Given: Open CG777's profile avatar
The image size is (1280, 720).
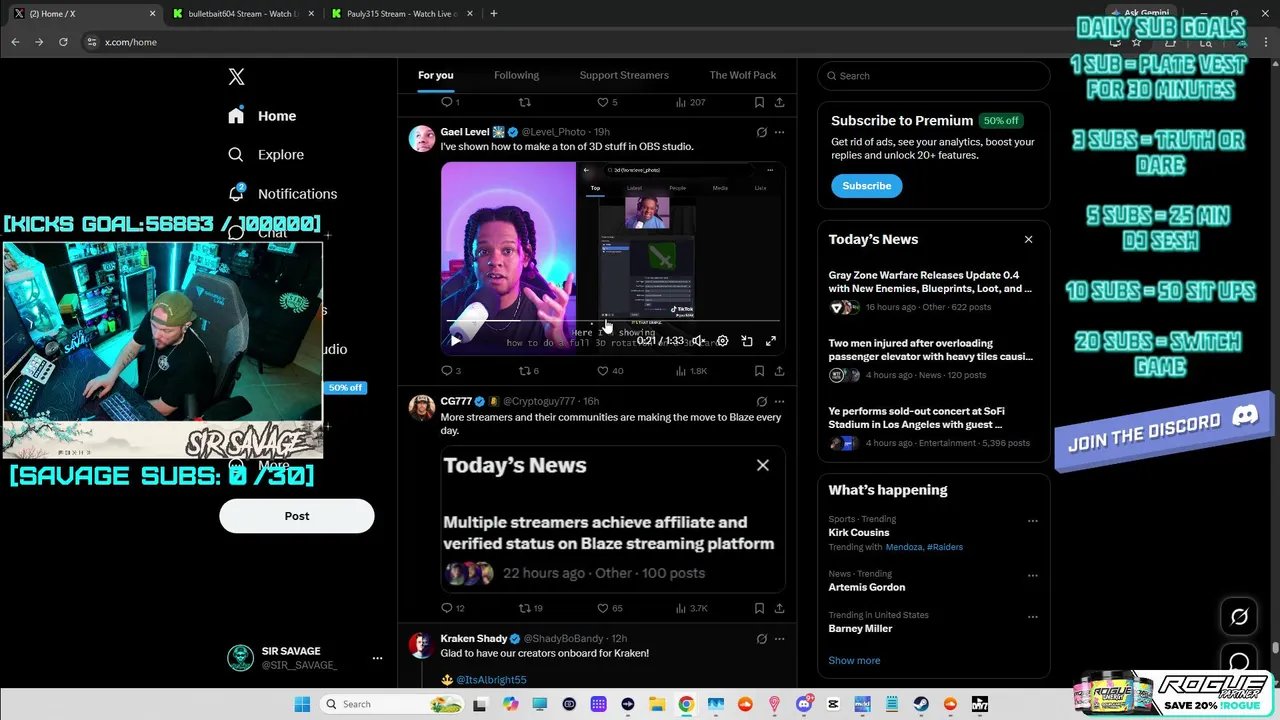Looking at the screenshot, I should 422,407.
